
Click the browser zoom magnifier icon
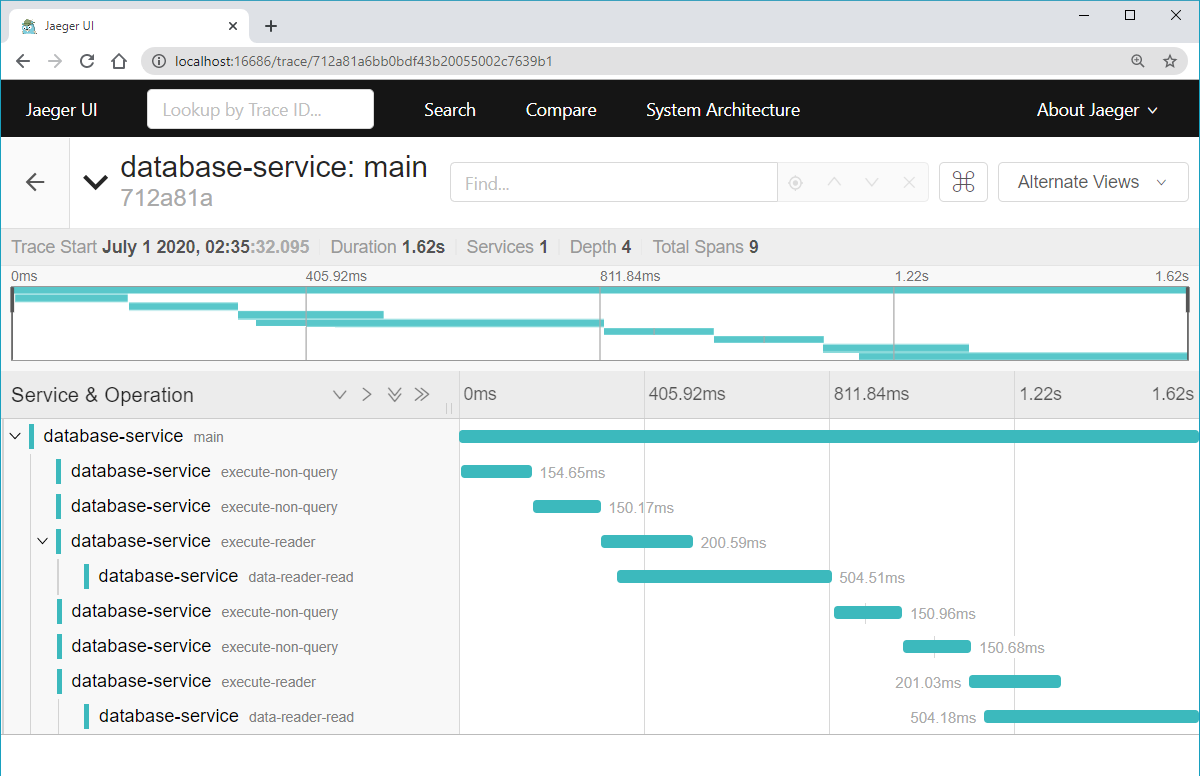click(1137, 61)
